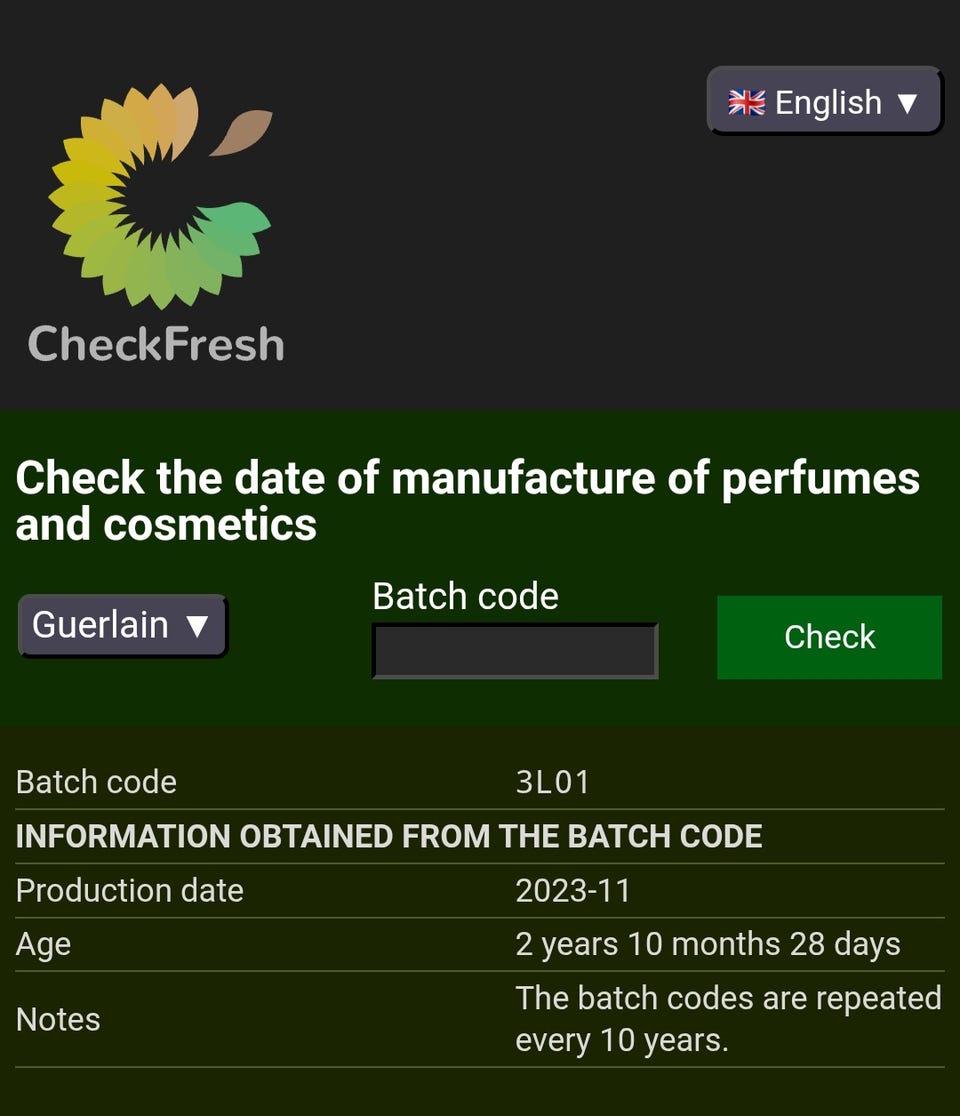Click the language dropdown arrow
960x1116 pixels.
click(907, 103)
